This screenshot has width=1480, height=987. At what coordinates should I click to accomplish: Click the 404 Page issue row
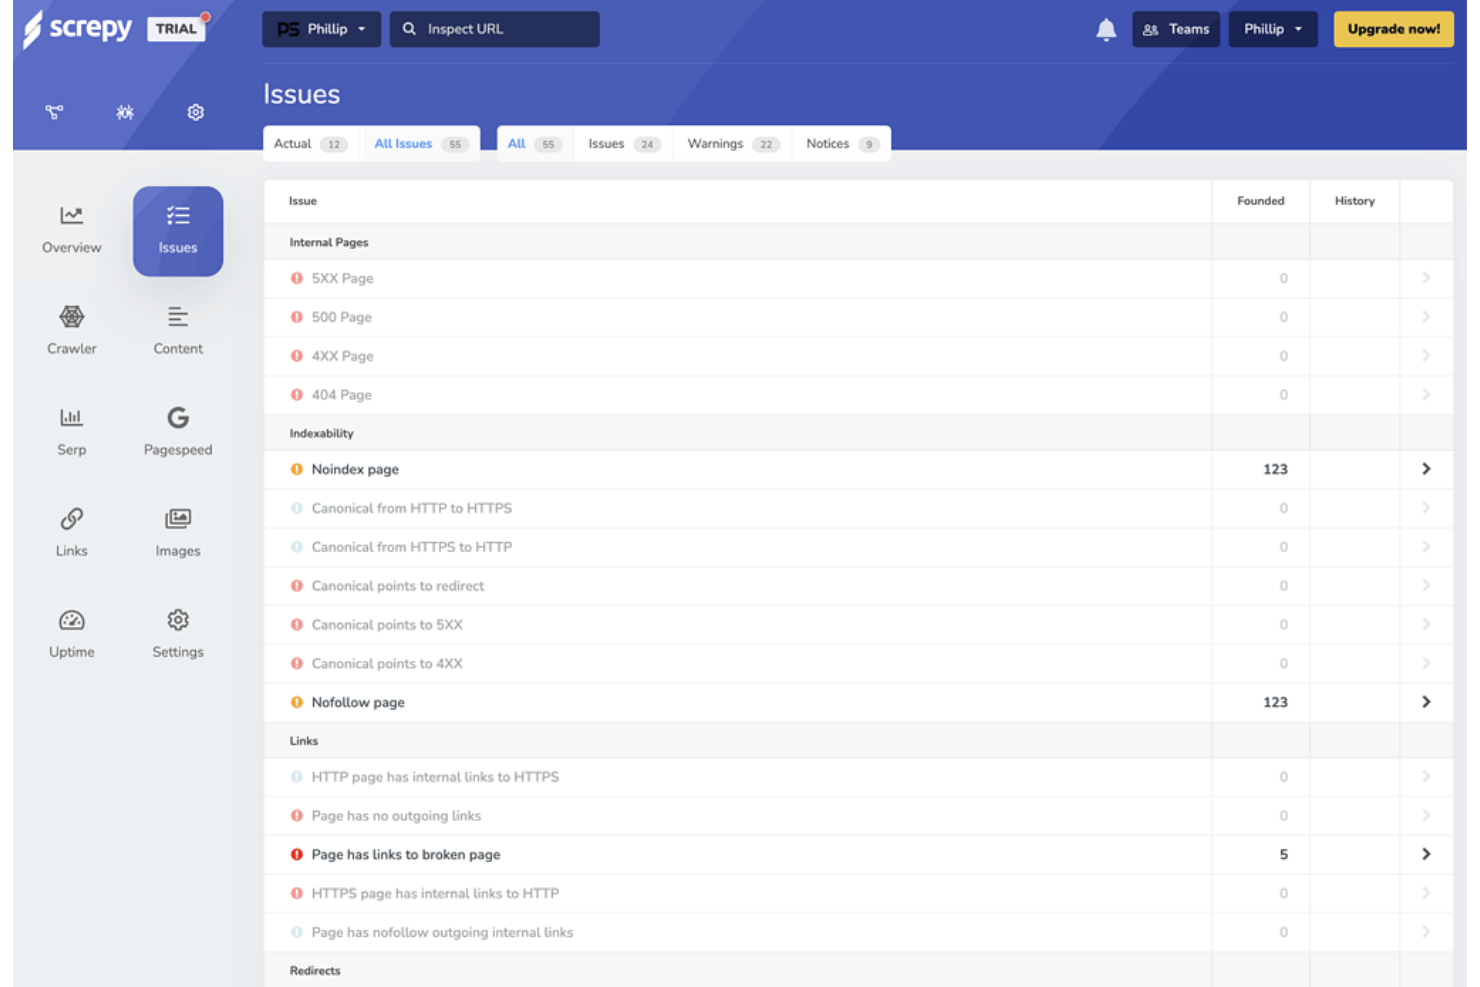pyautogui.click(x=858, y=395)
